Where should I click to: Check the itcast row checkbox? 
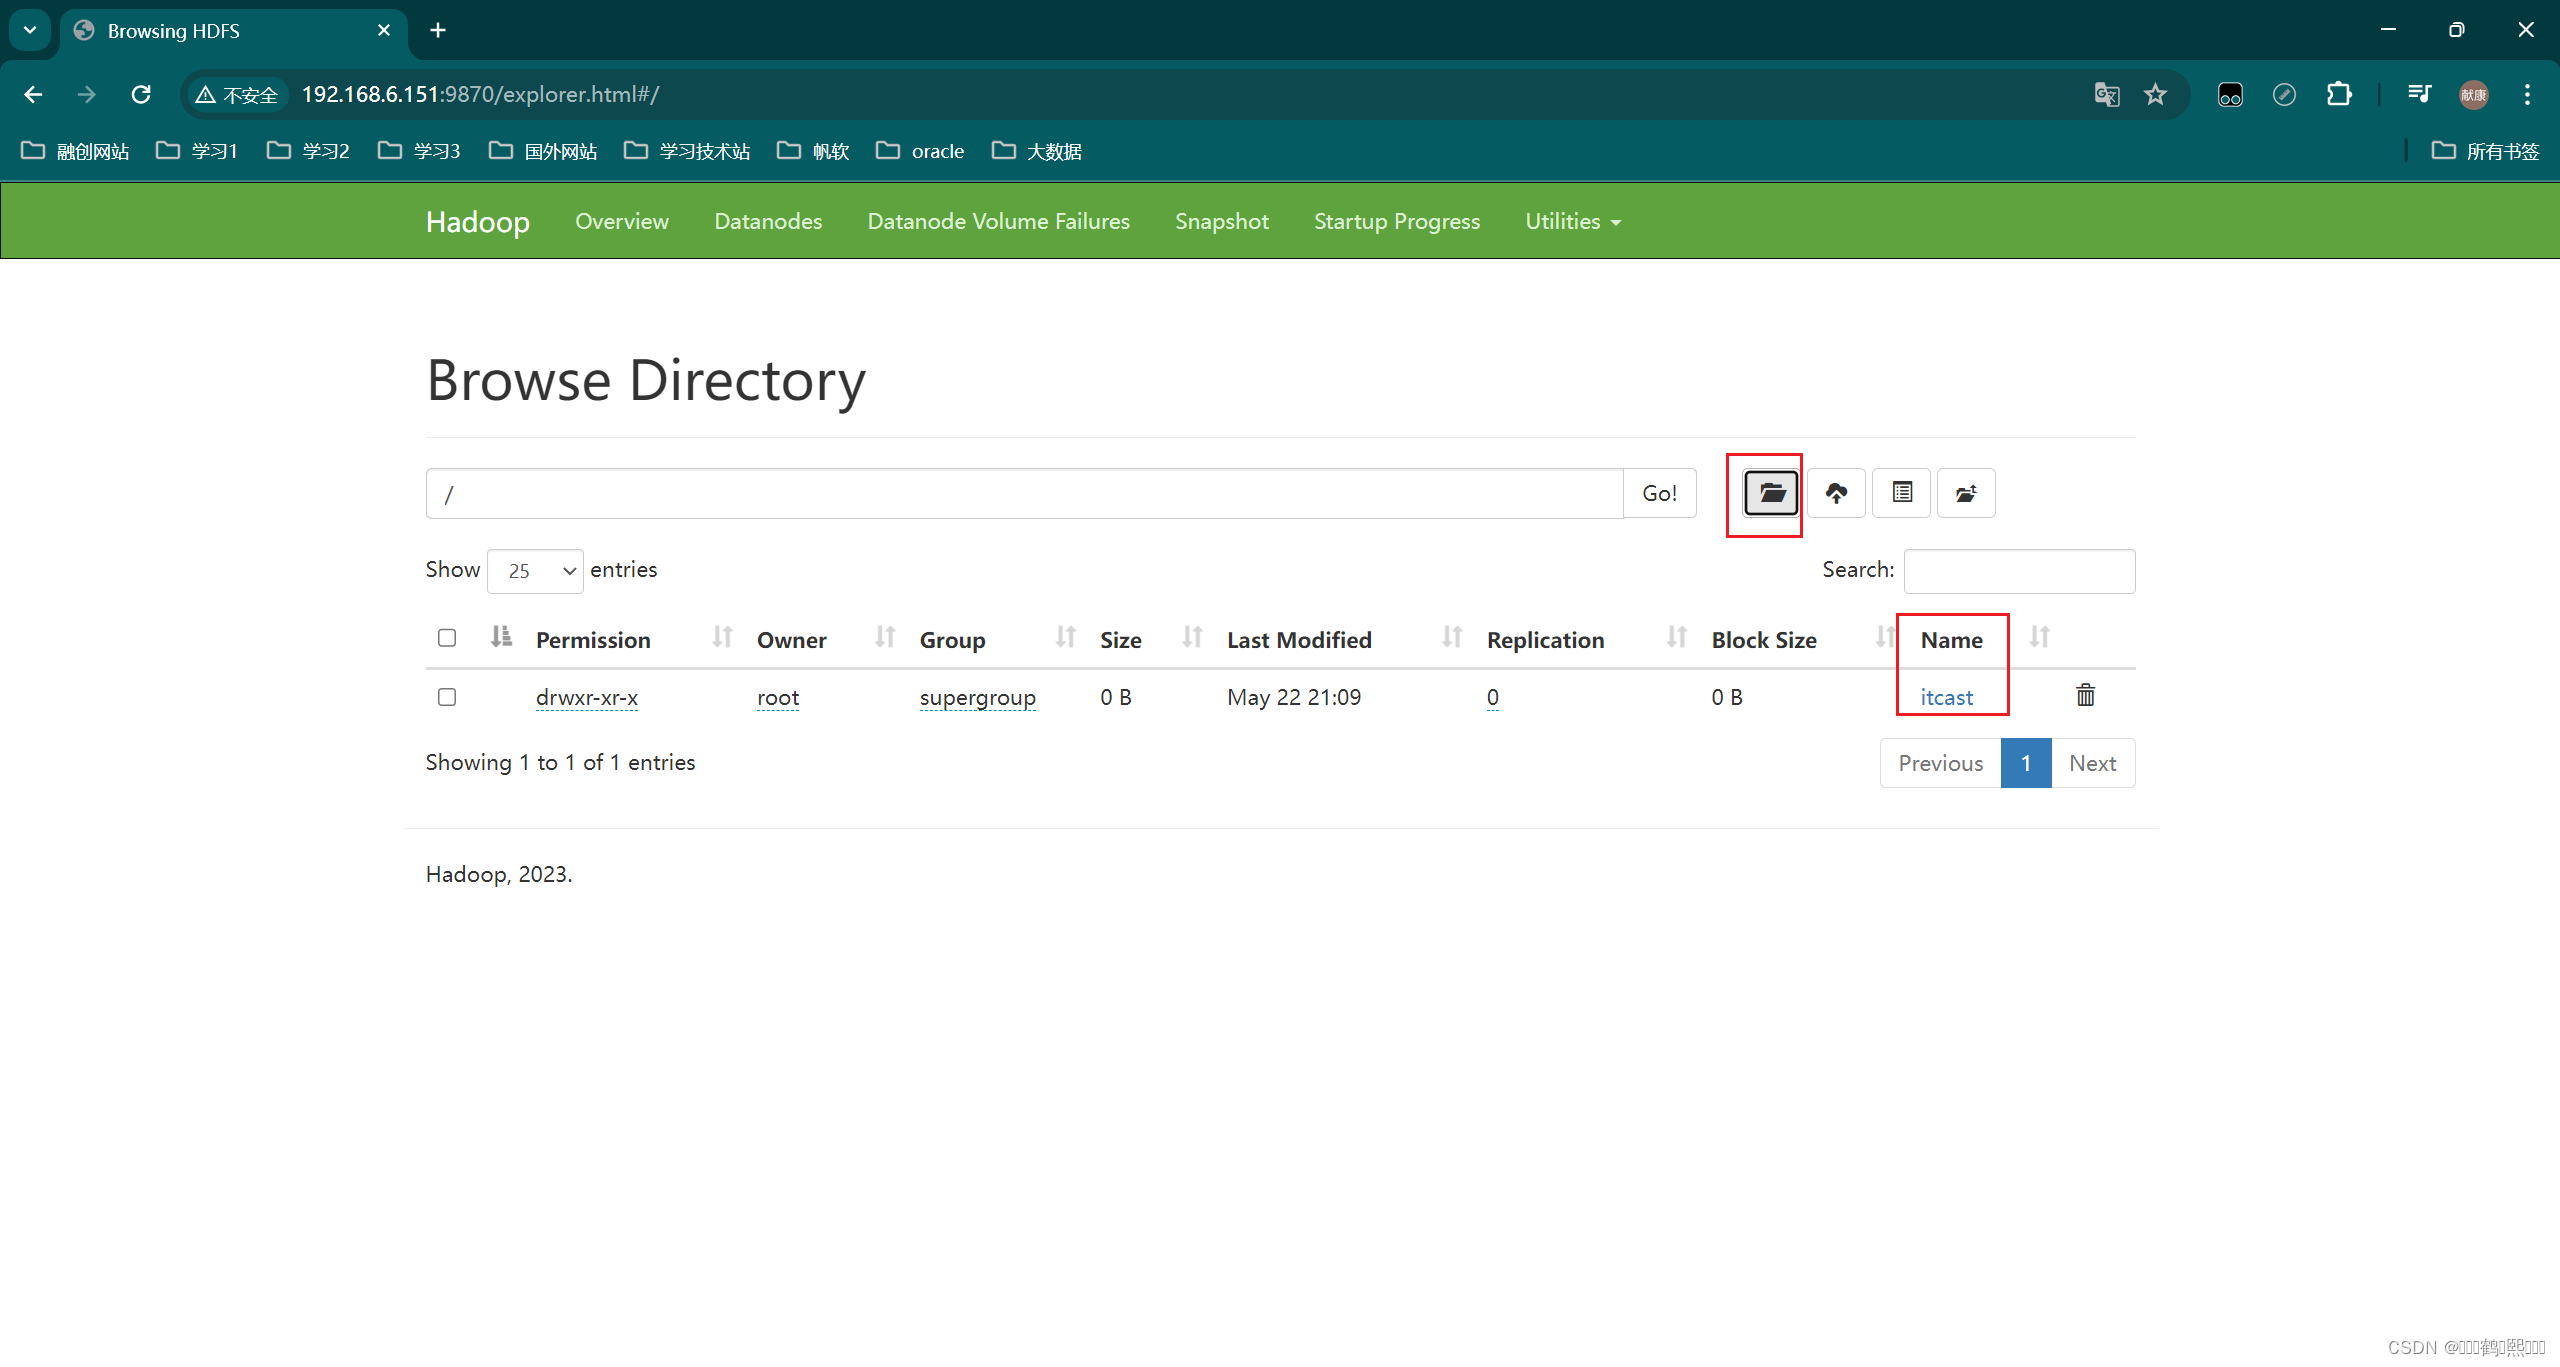pos(447,697)
